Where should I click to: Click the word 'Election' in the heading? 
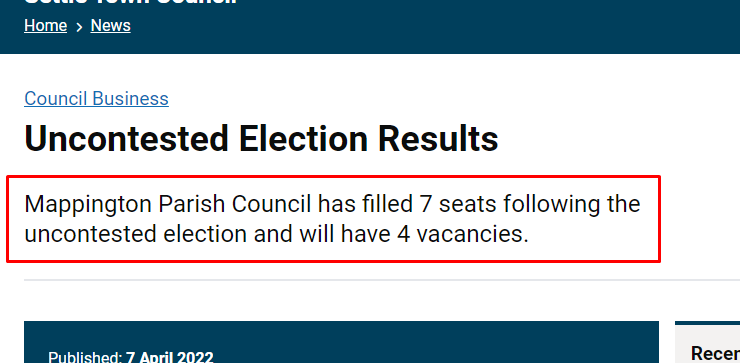pyautogui.click(x=303, y=139)
